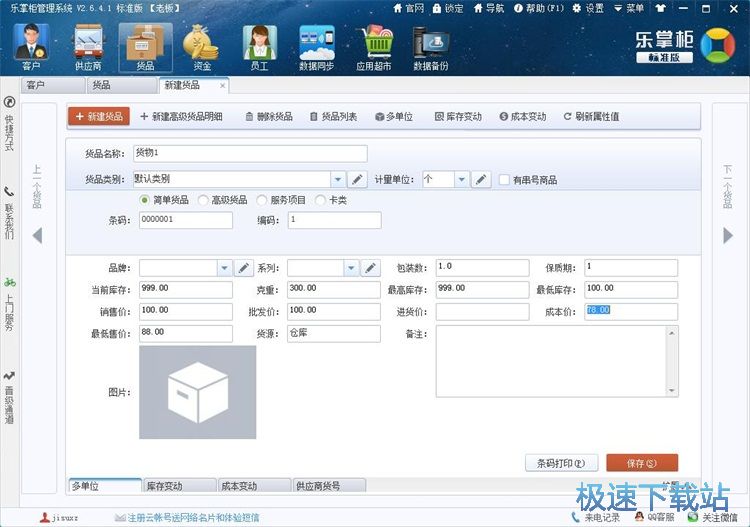This screenshot has width=750, height=527.
Task: Open the bottom 多单位 tab
Action: click(x=105, y=485)
